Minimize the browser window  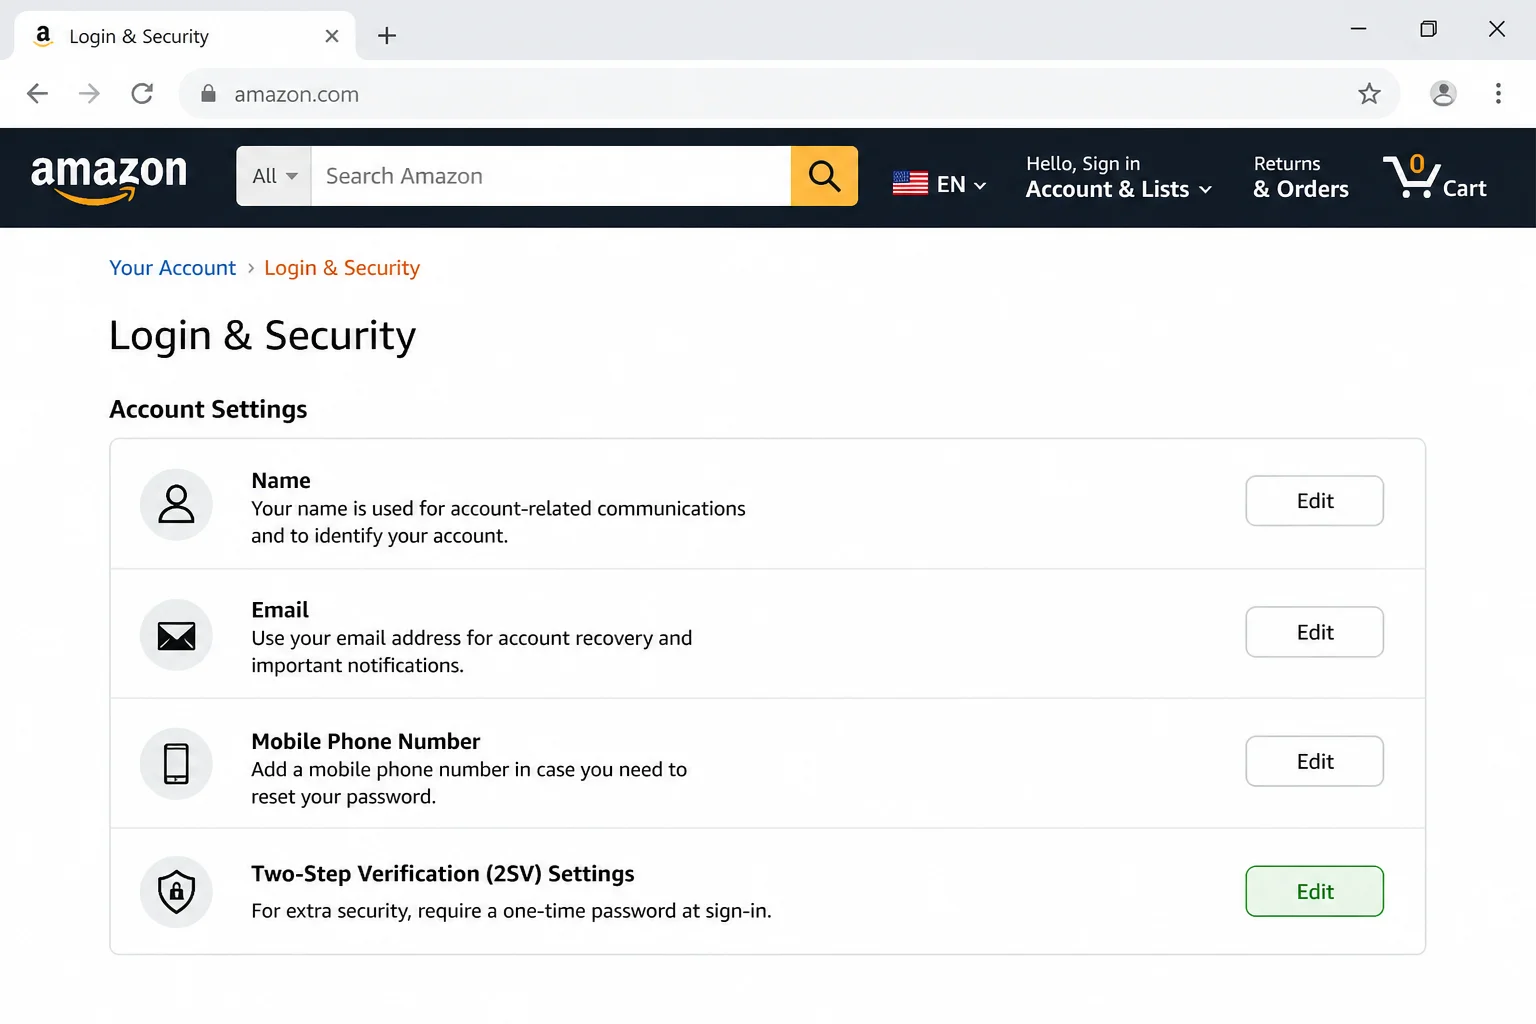(1358, 29)
